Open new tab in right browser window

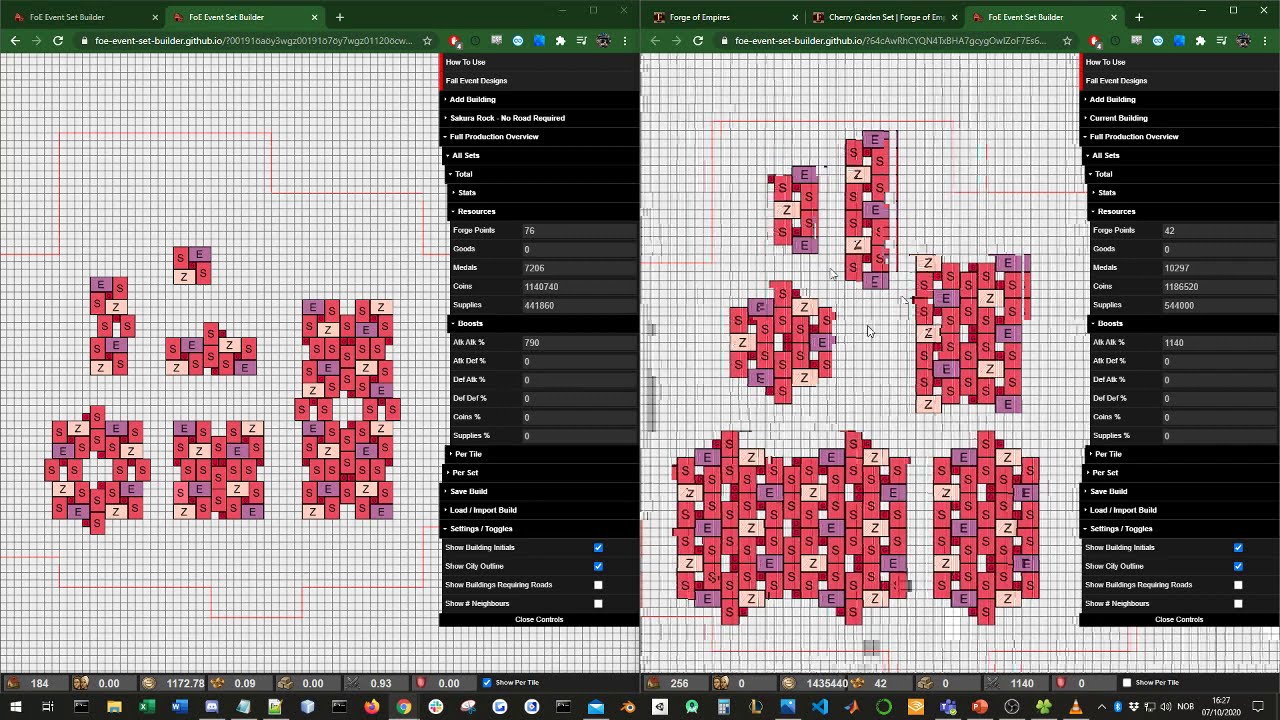pyautogui.click(x=1139, y=17)
